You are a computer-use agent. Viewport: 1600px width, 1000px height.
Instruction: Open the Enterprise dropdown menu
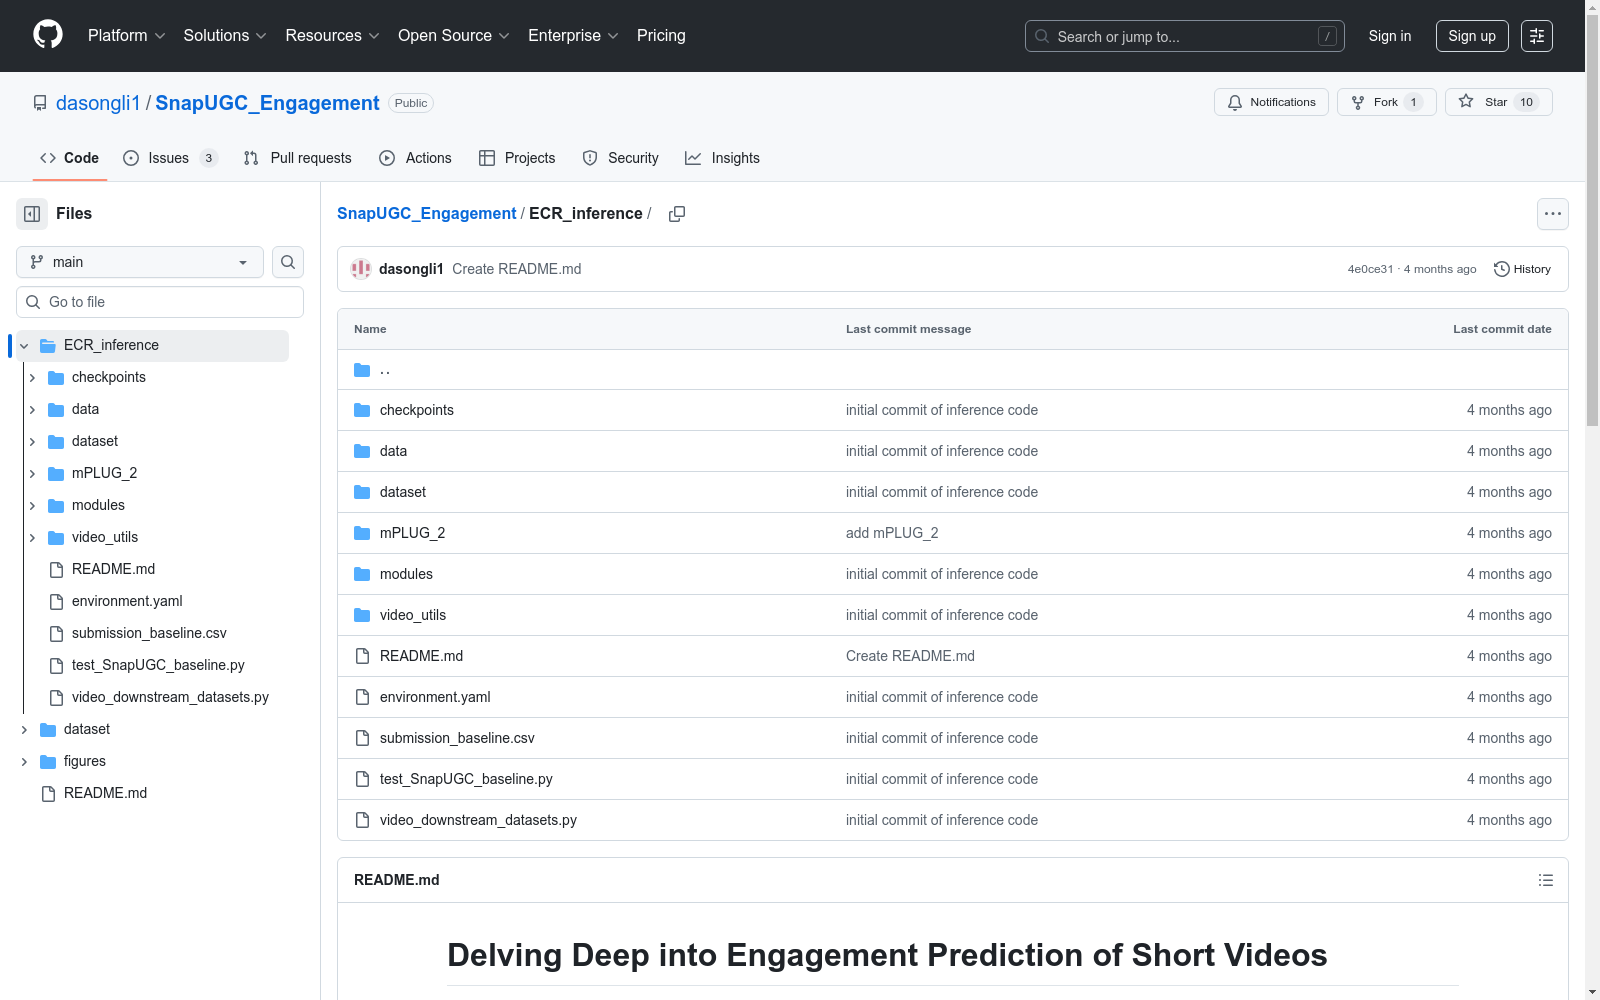tap(573, 36)
